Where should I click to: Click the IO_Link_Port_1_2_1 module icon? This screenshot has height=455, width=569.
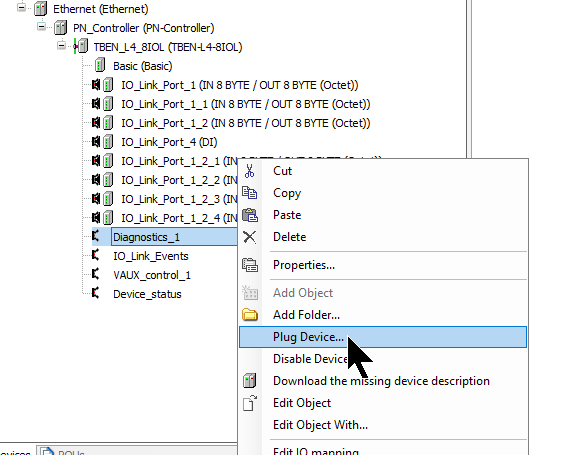click(x=108, y=160)
